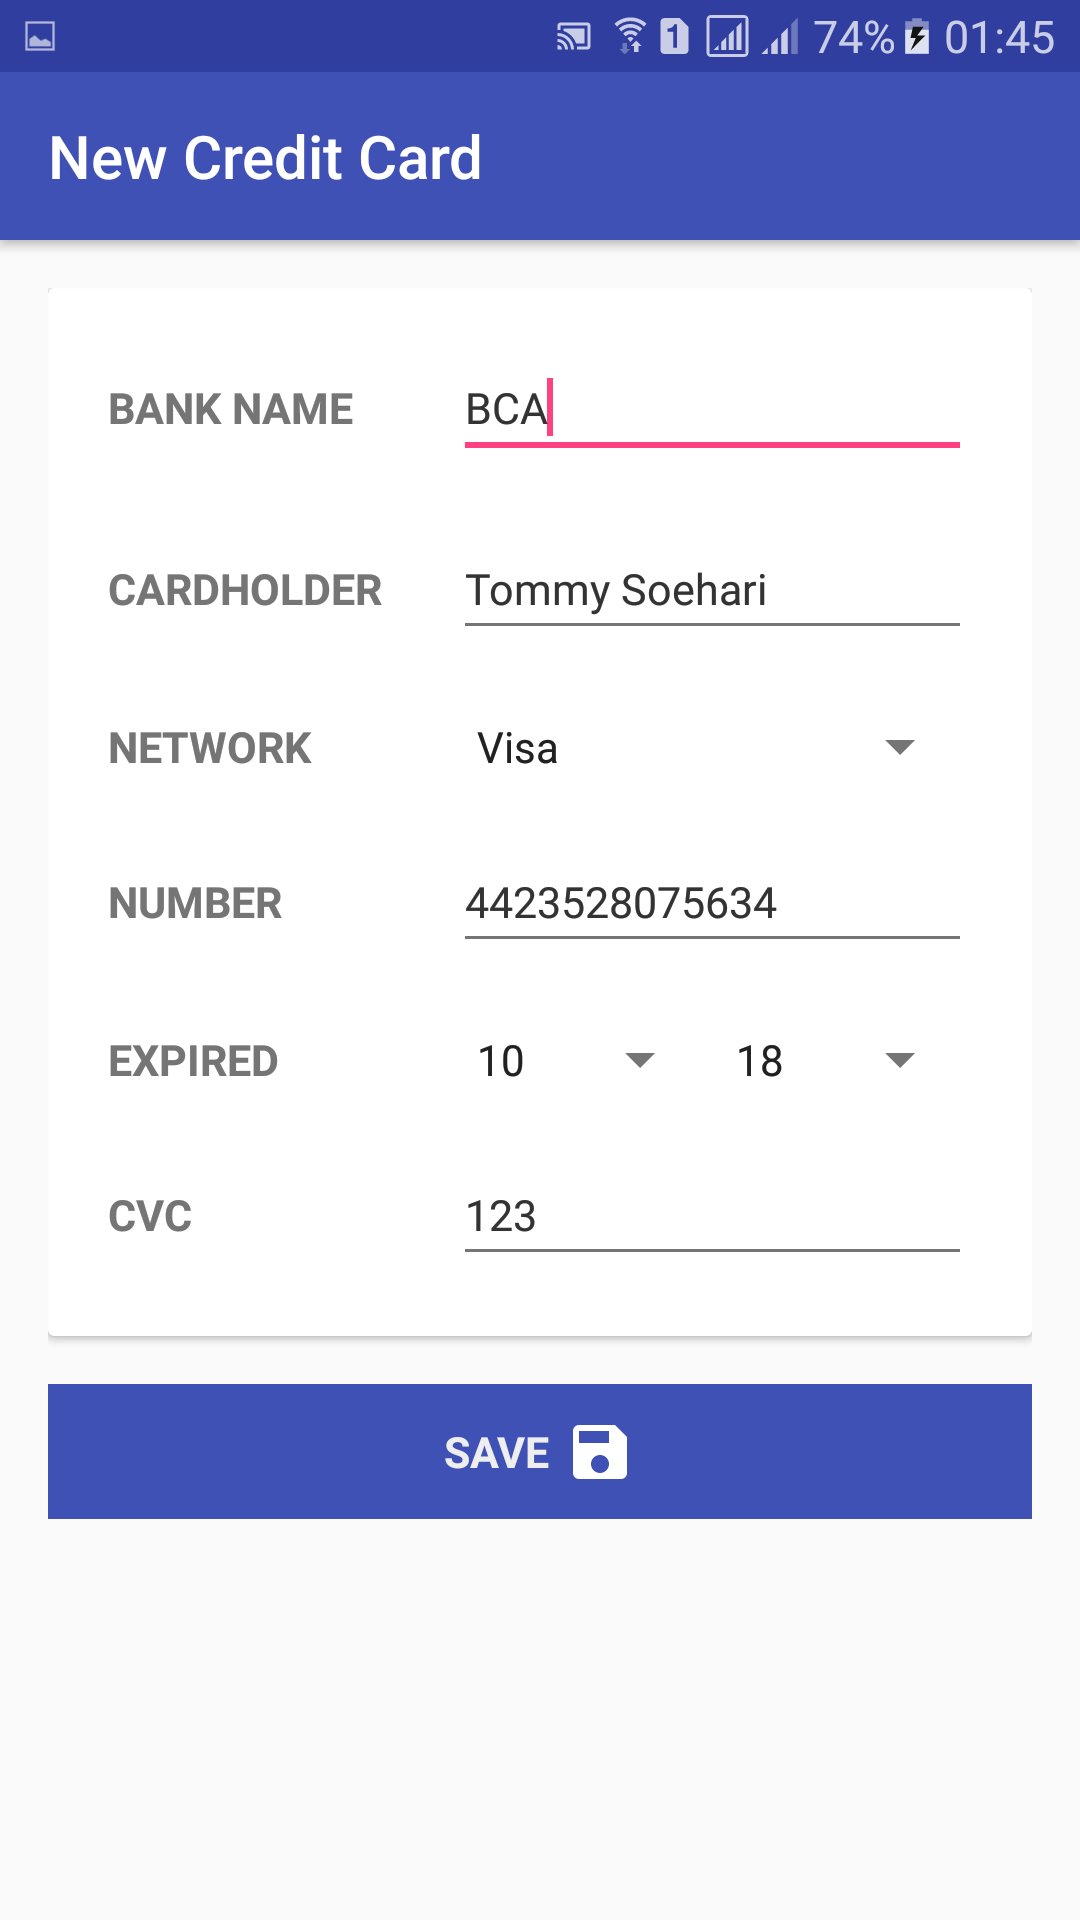The height and width of the screenshot is (1920, 1080).
Task: Tap the NETWORK label
Action: 210,749
